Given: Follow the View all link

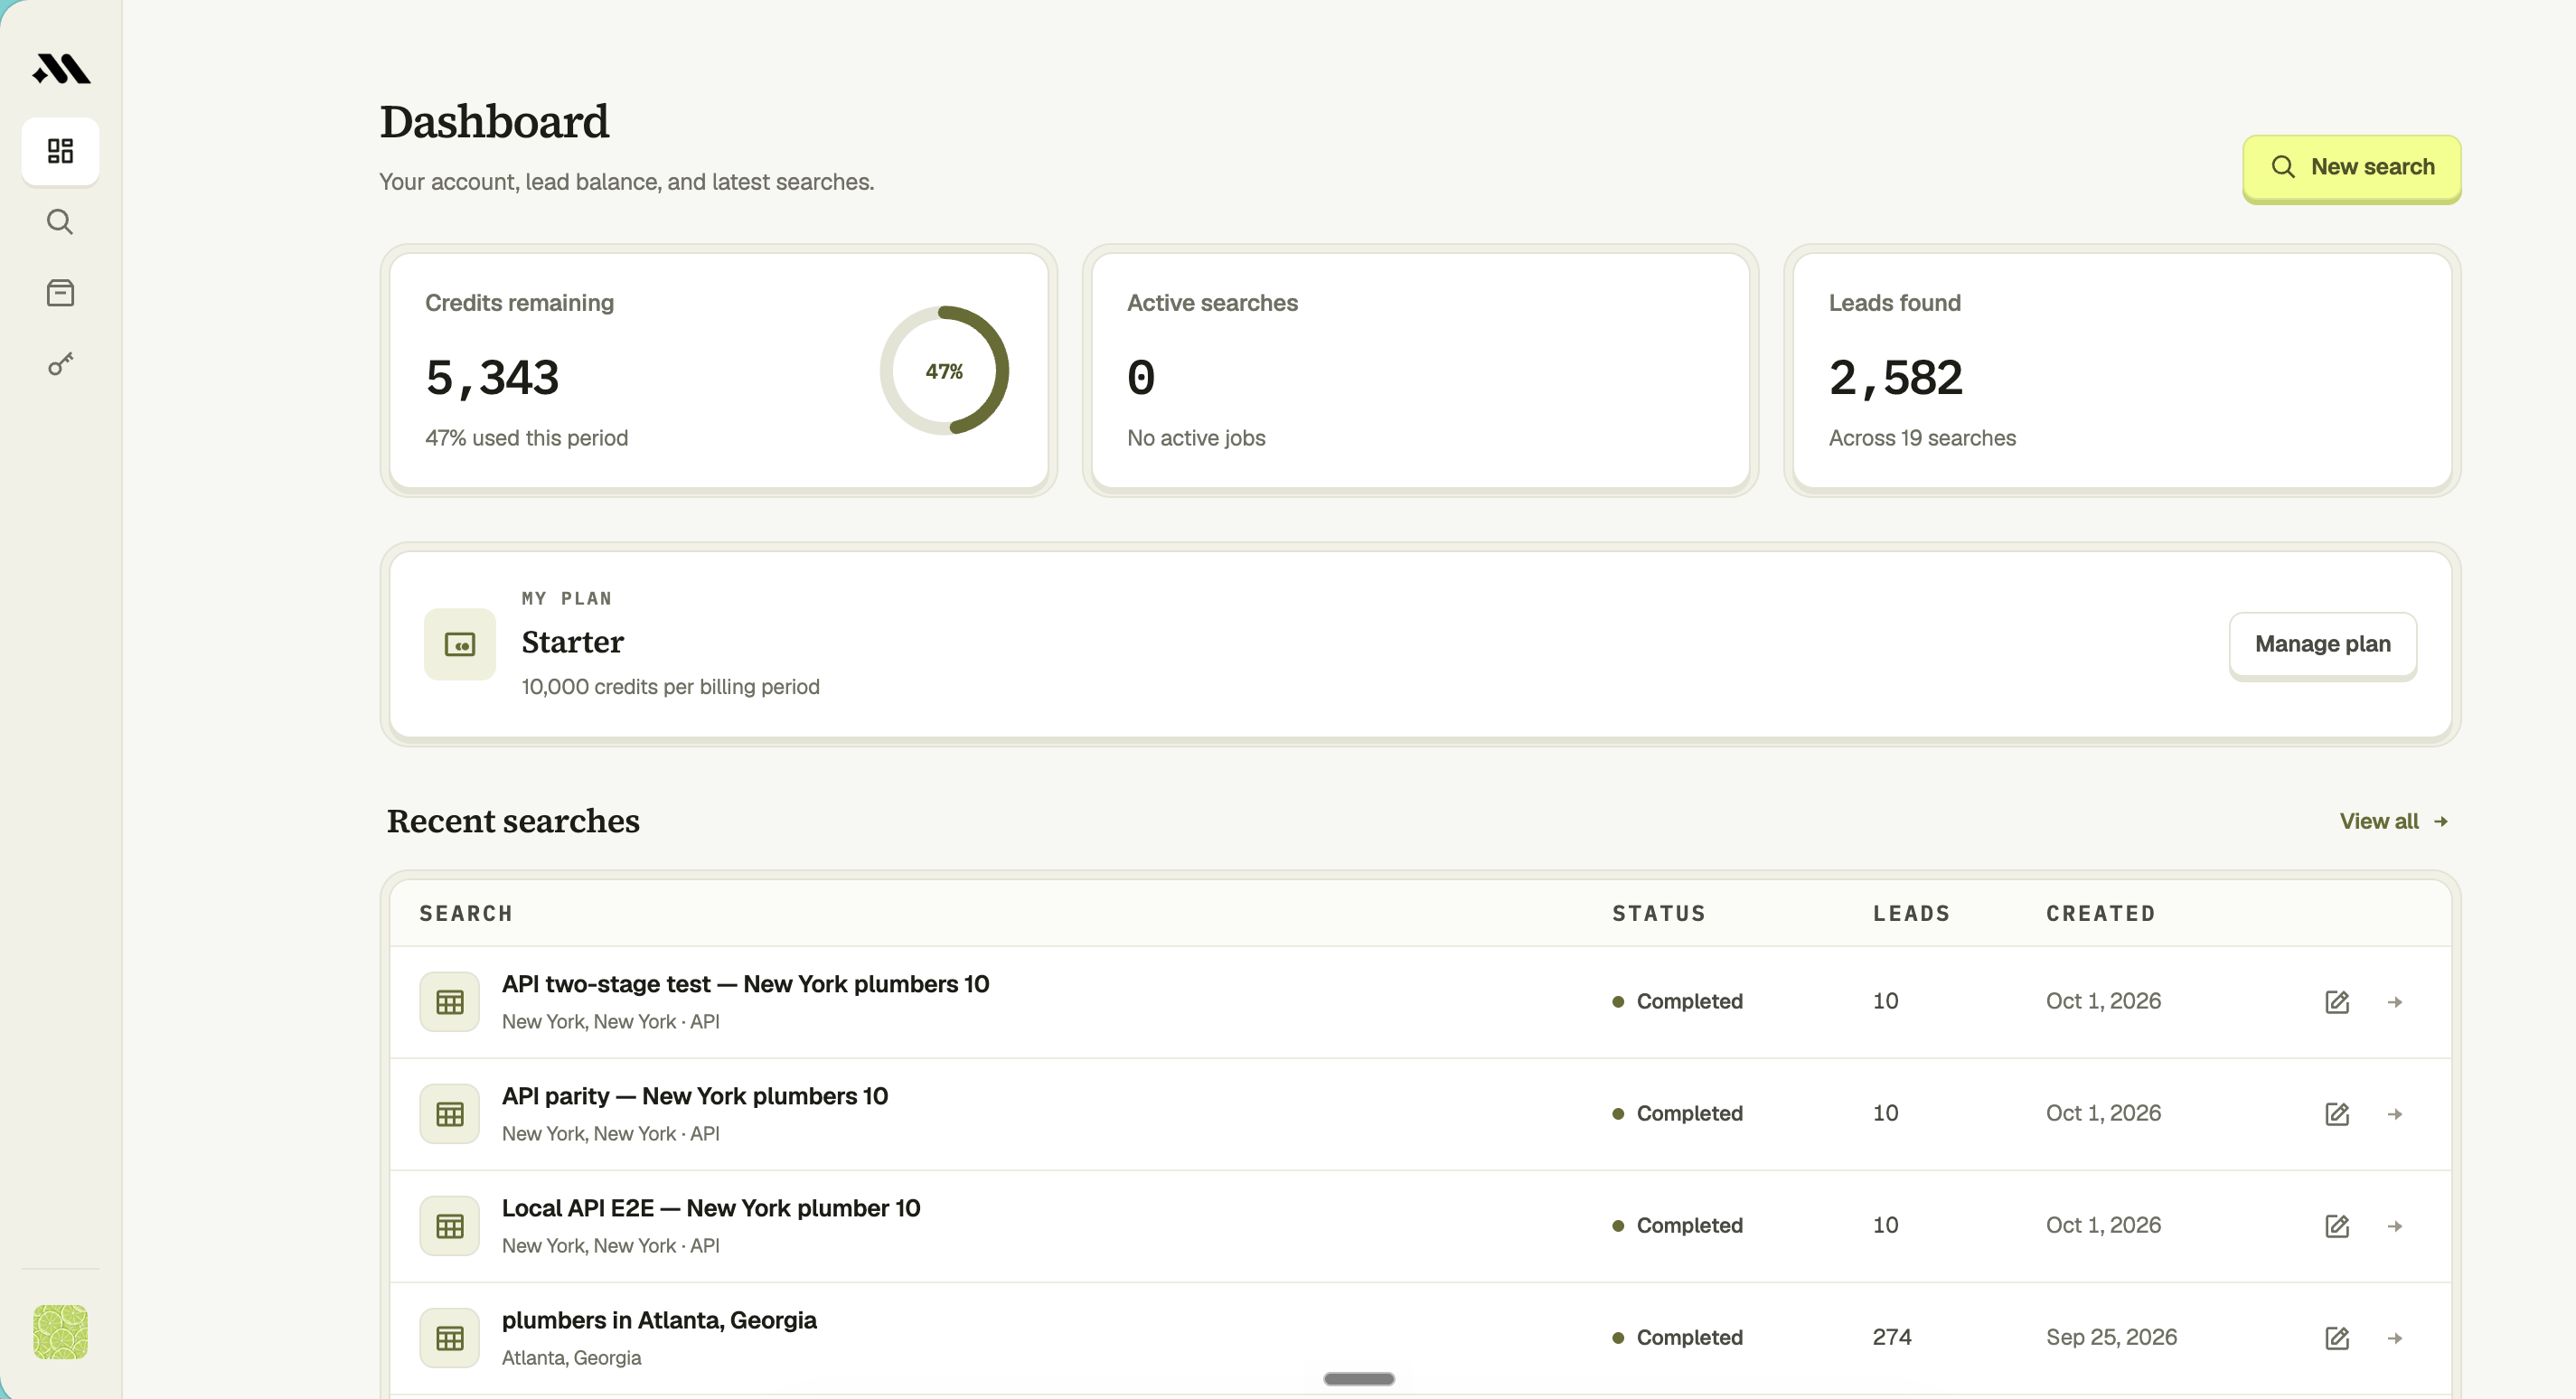Looking at the screenshot, I should [x=2393, y=821].
